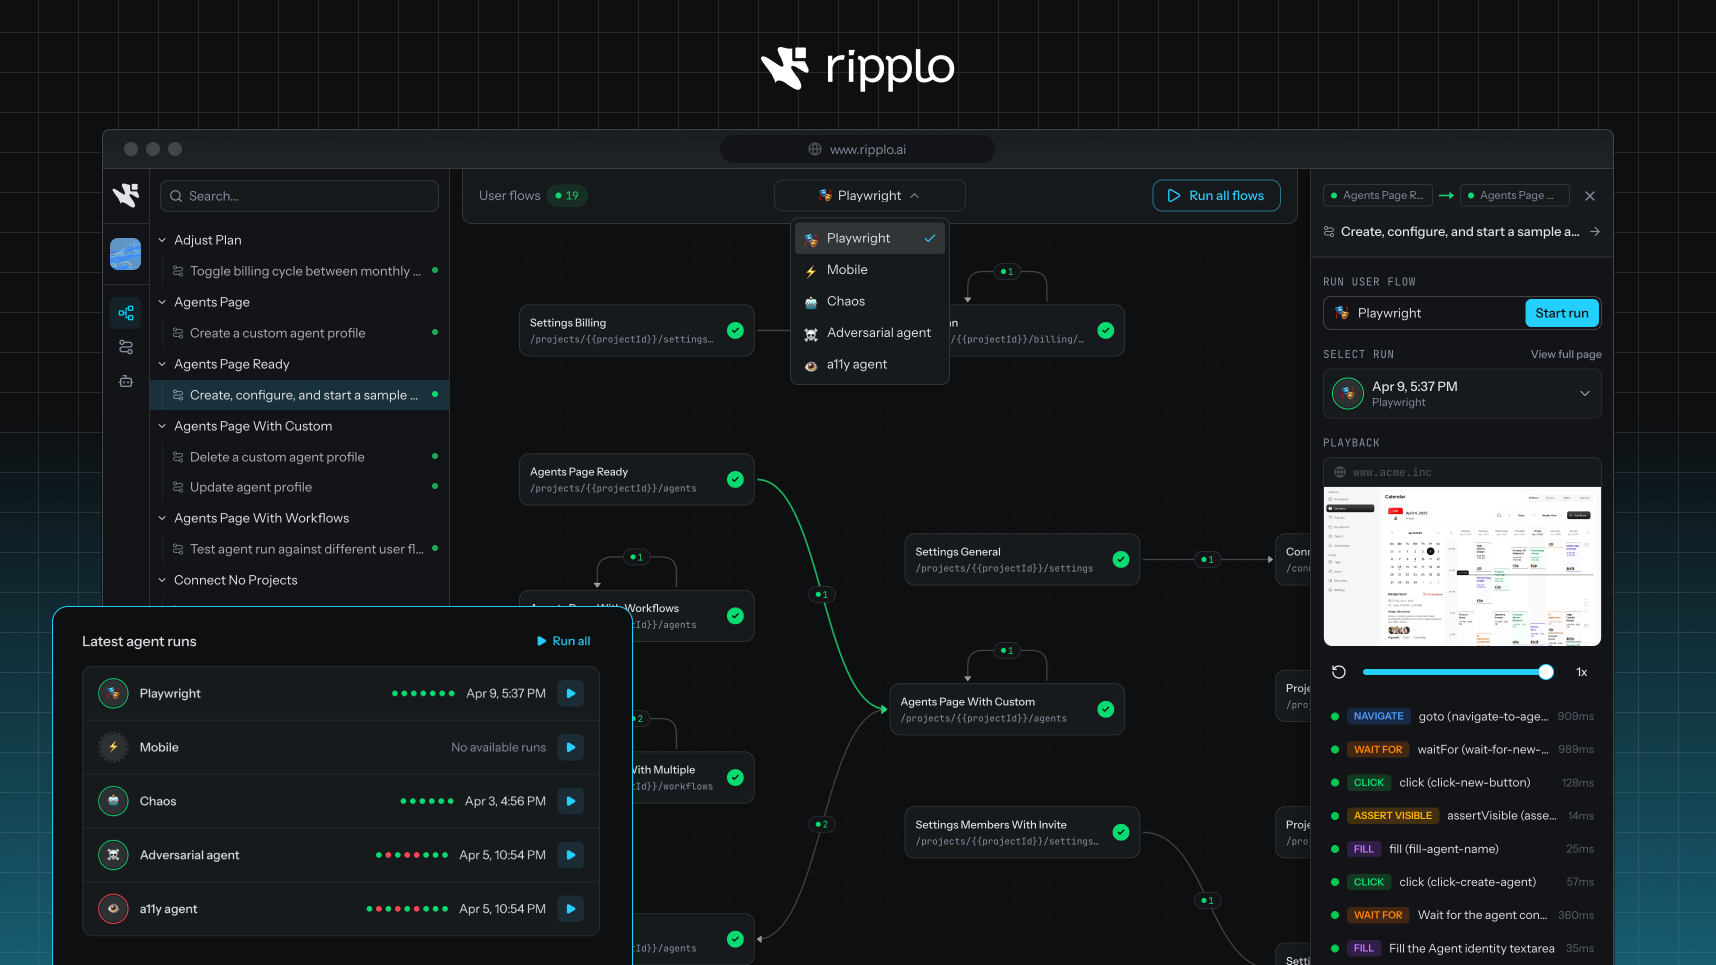
Task: Click the Start run button
Action: tap(1562, 313)
